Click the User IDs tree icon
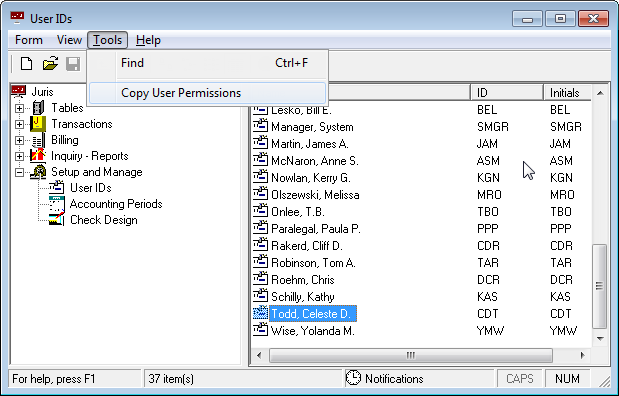 [x=56, y=188]
